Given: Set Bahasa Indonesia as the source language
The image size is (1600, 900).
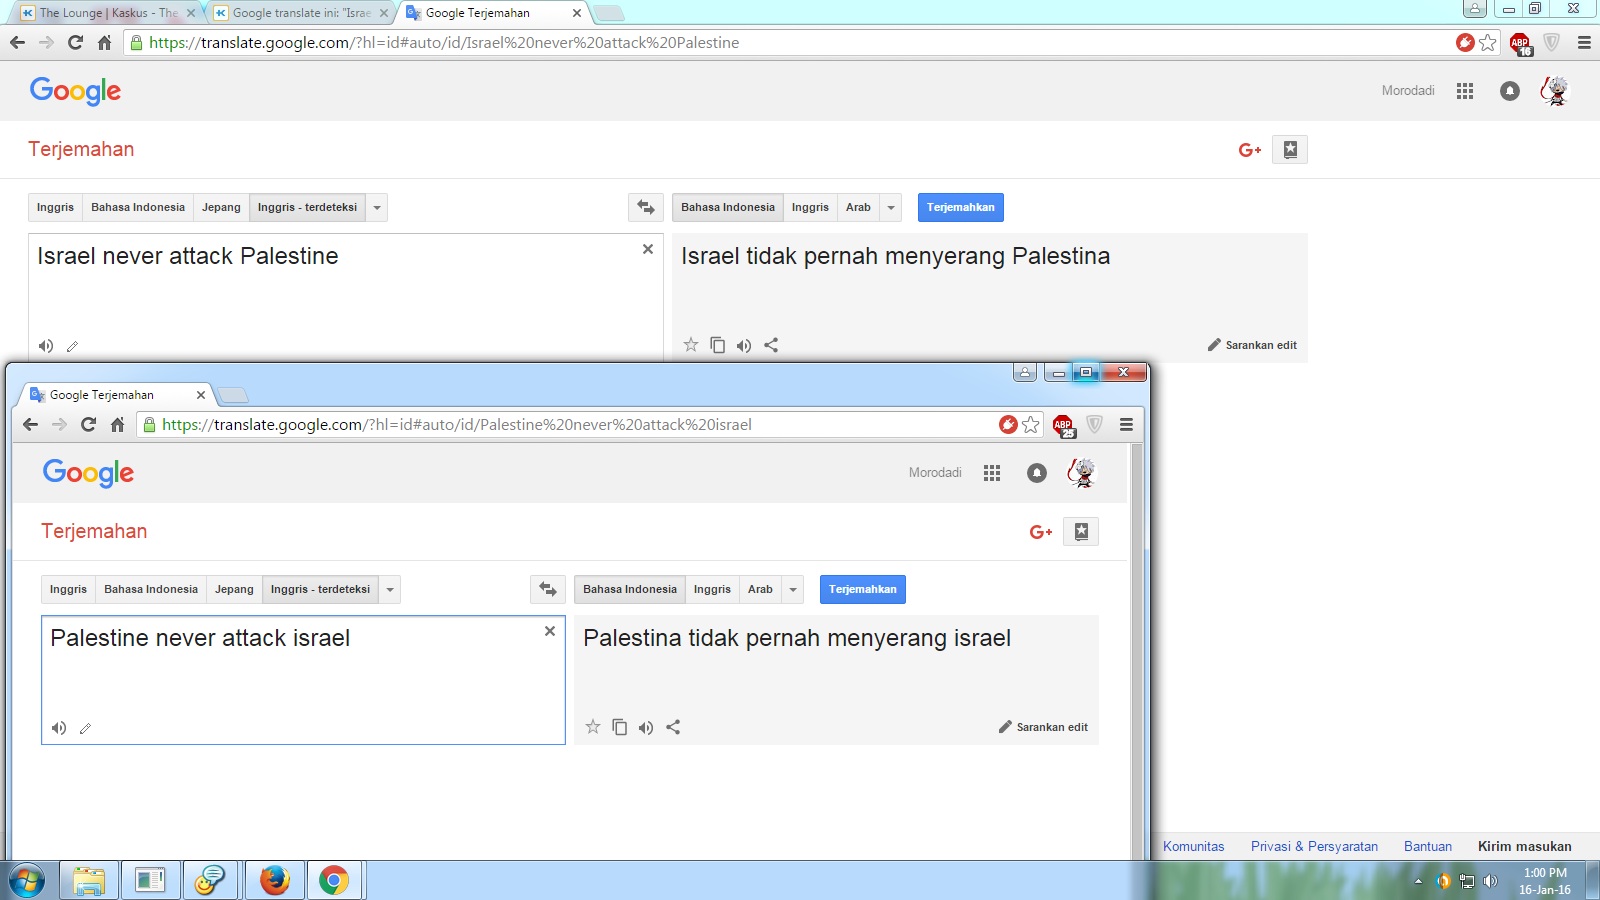Looking at the screenshot, I should click(150, 589).
